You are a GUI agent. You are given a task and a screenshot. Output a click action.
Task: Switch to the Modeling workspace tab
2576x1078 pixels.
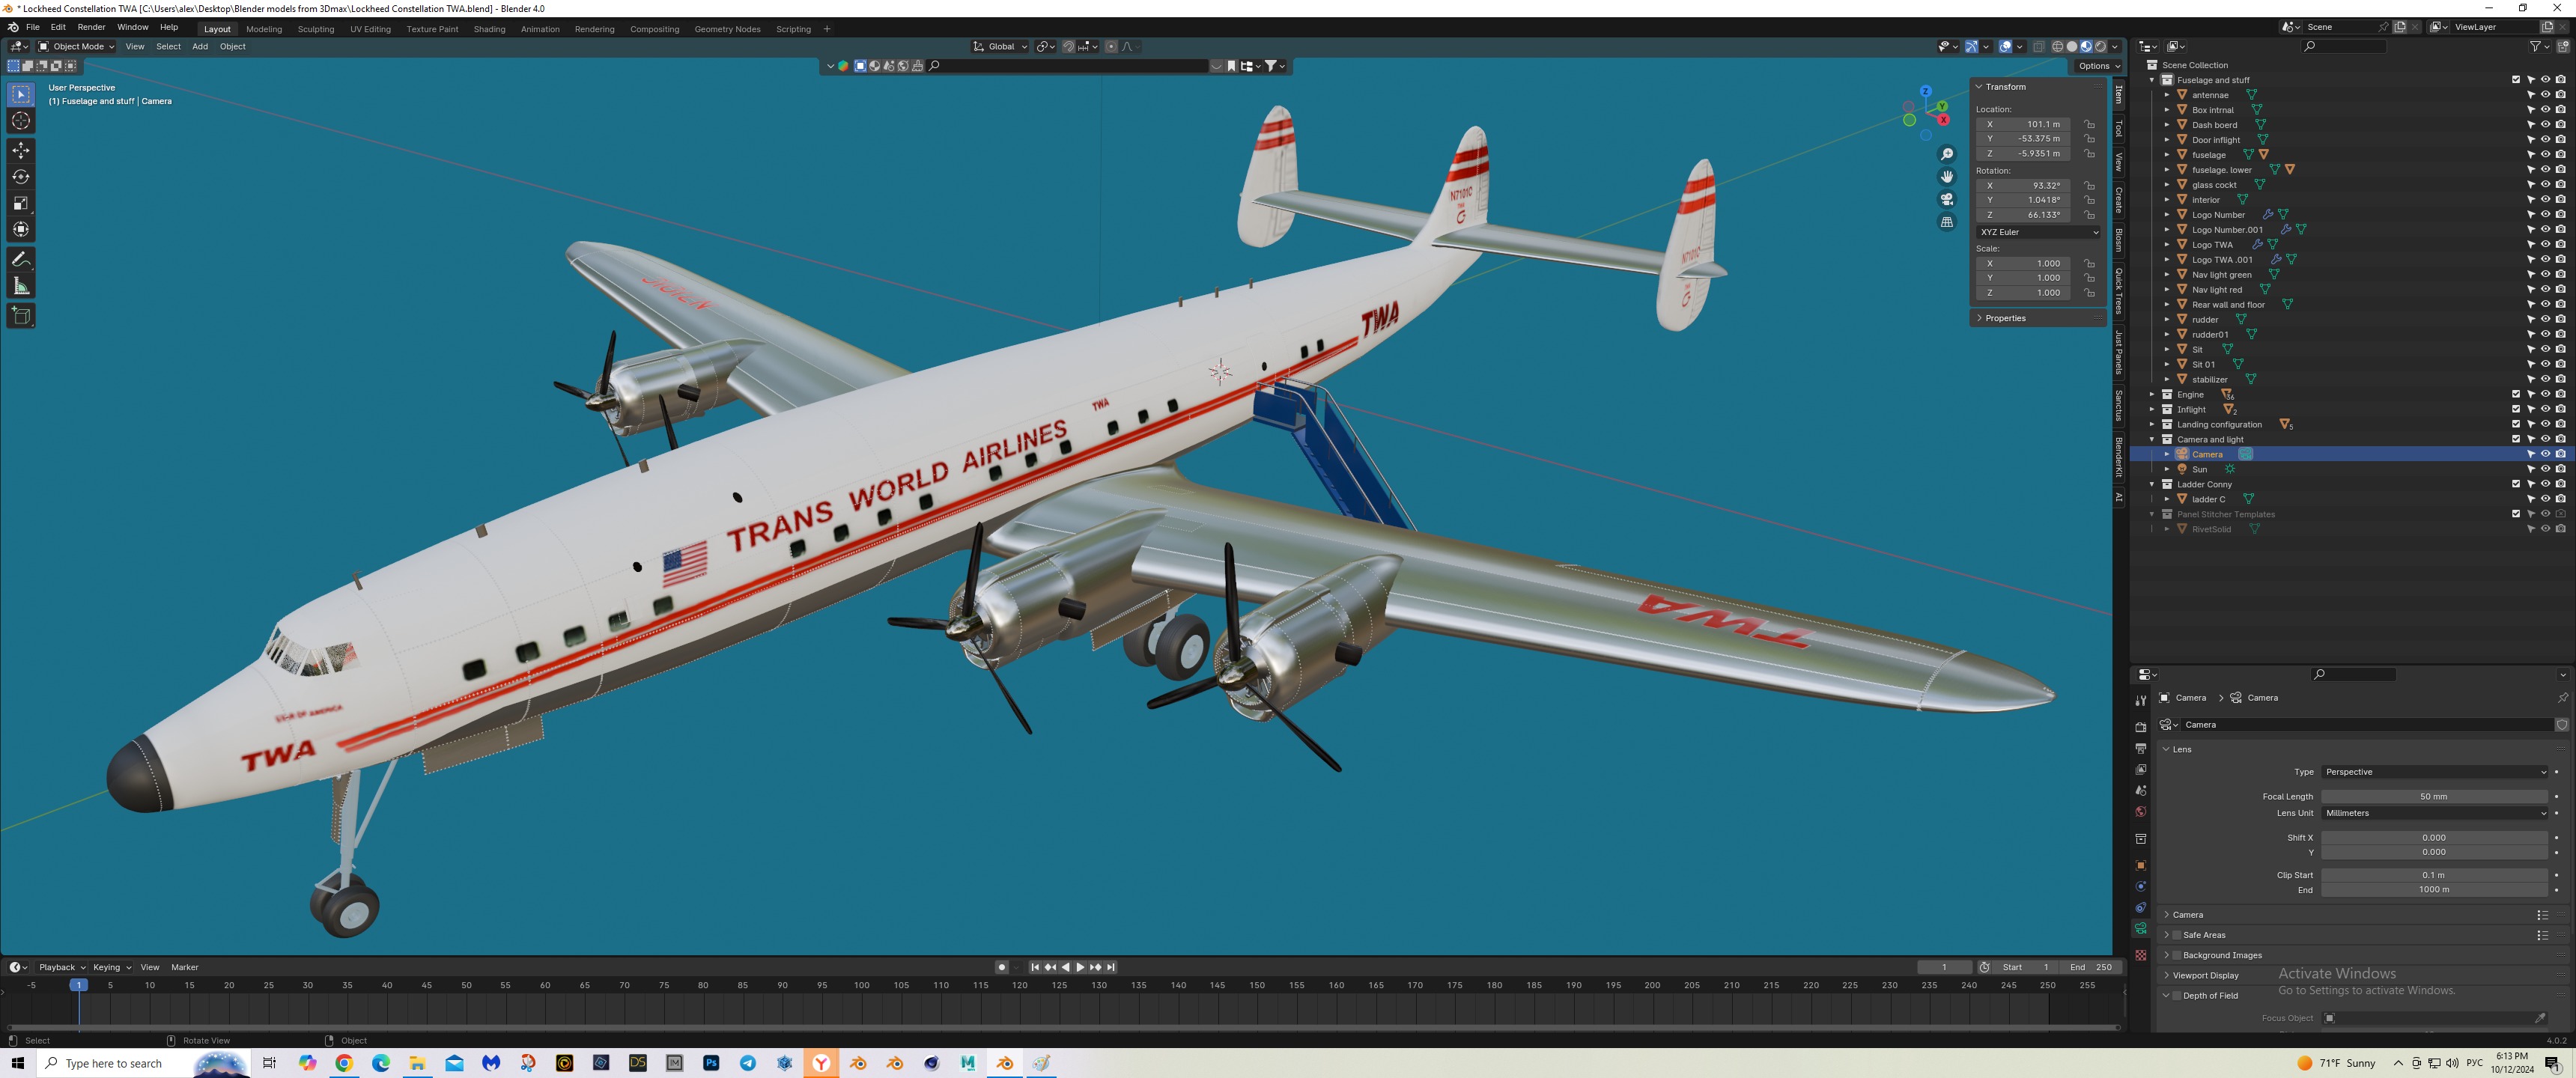(x=264, y=29)
